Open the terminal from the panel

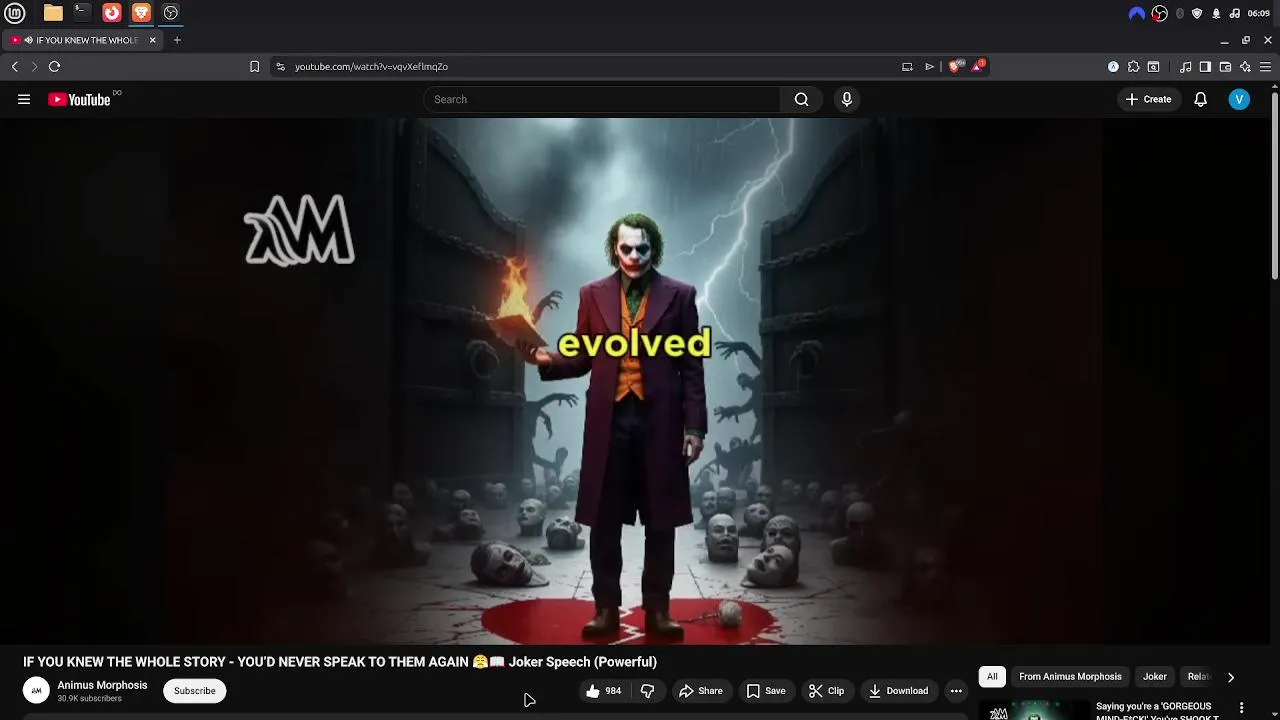[x=82, y=13]
